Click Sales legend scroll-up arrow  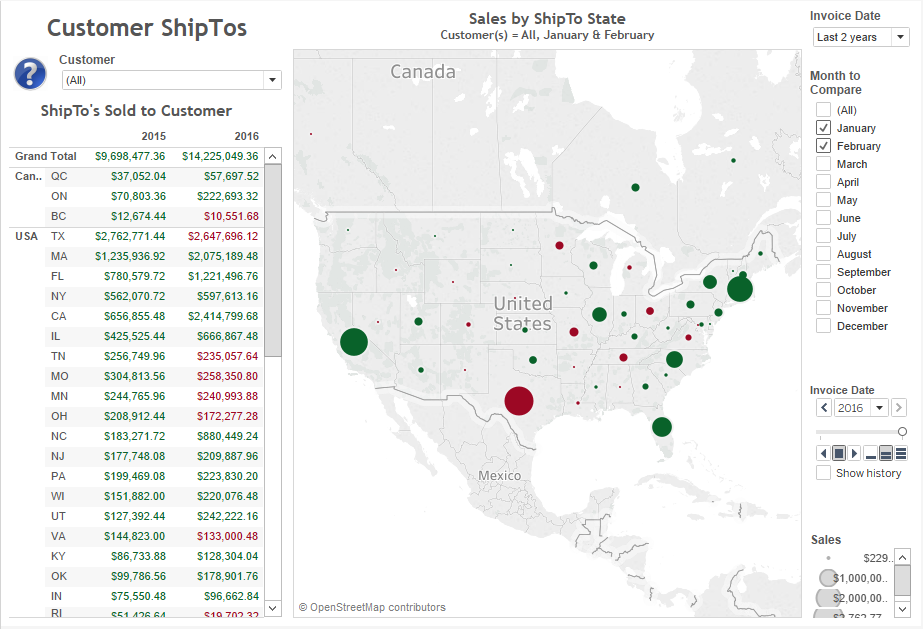(902, 557)
